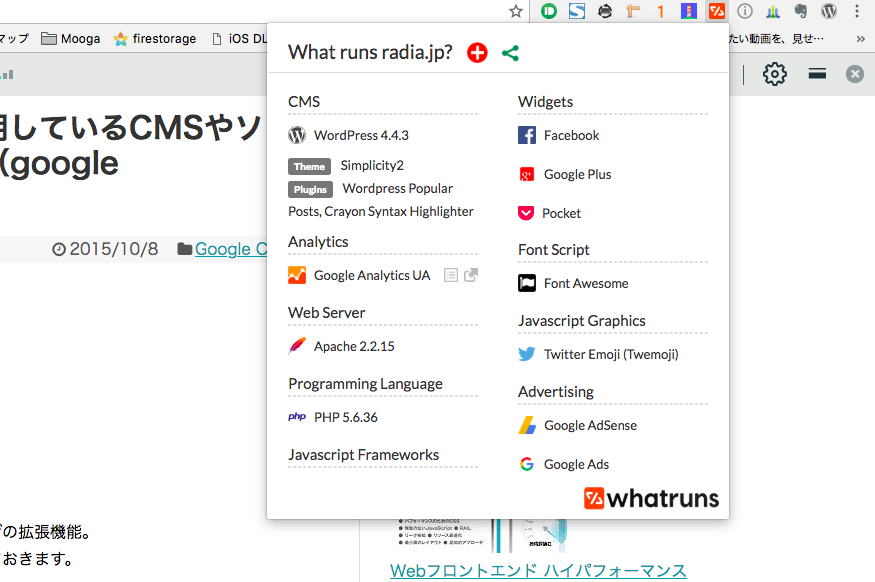Open the Evernote elephant extension

[x=801, y=12]
